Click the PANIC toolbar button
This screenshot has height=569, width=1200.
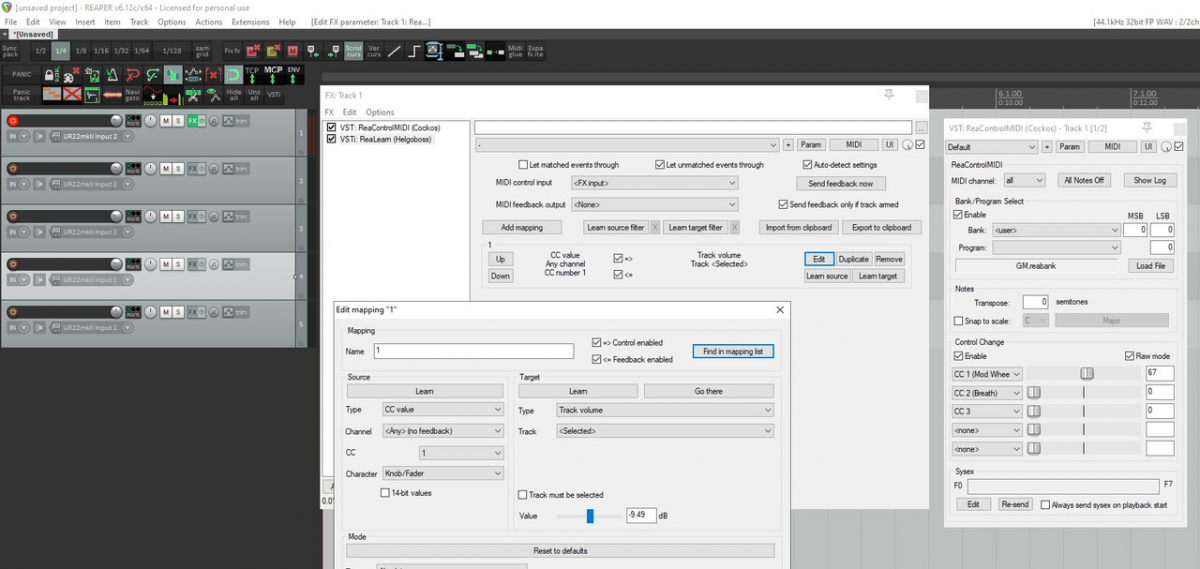22,74
